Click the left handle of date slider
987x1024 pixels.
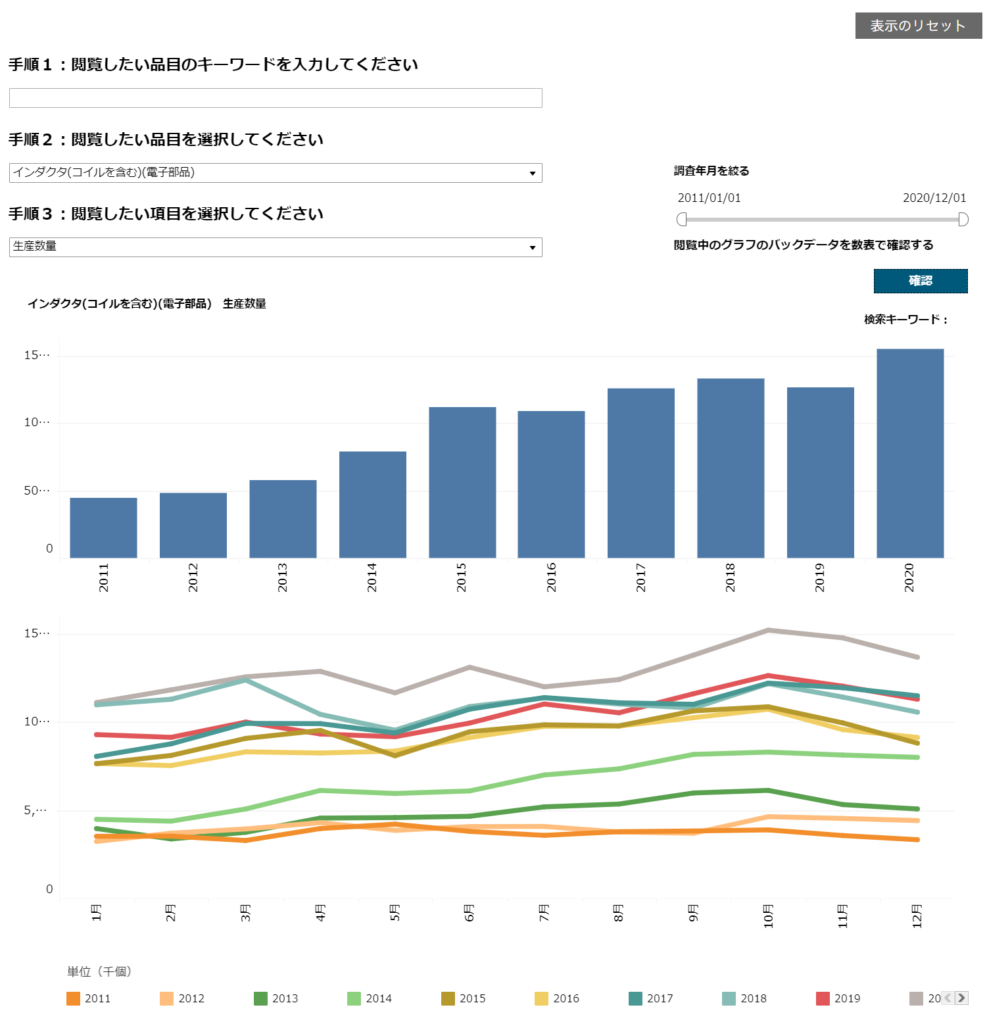682,219
